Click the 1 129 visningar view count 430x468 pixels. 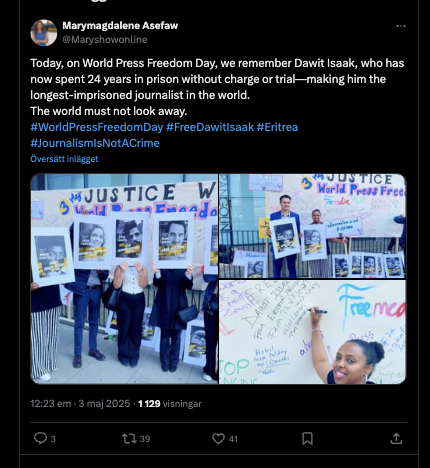[170, 404]
